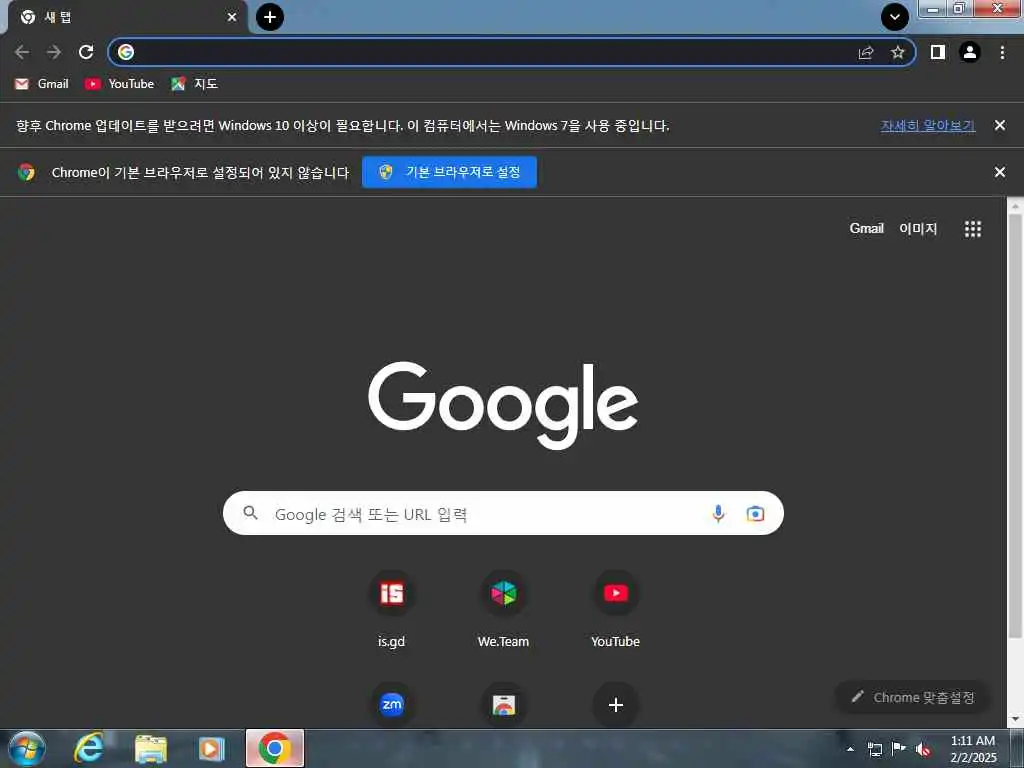Open Action Center flag icon
1024x768 pixels.
(x=899, y=748)
